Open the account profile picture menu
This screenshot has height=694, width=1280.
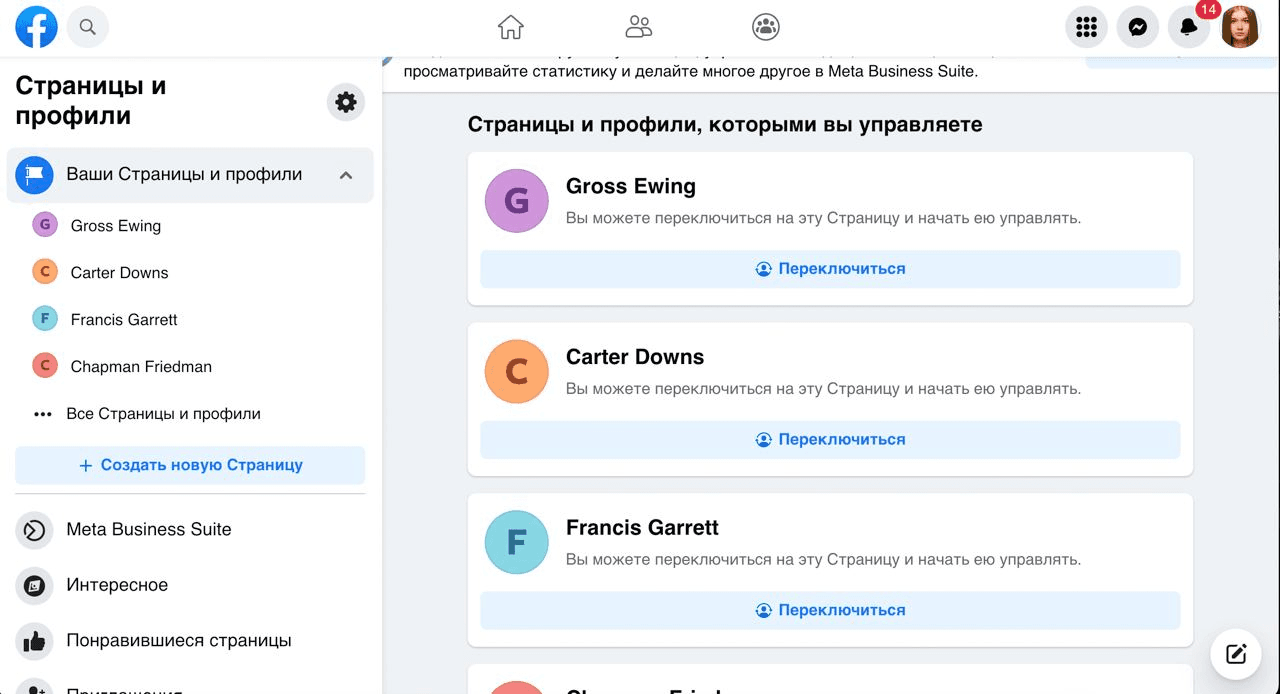[1240, 27]
